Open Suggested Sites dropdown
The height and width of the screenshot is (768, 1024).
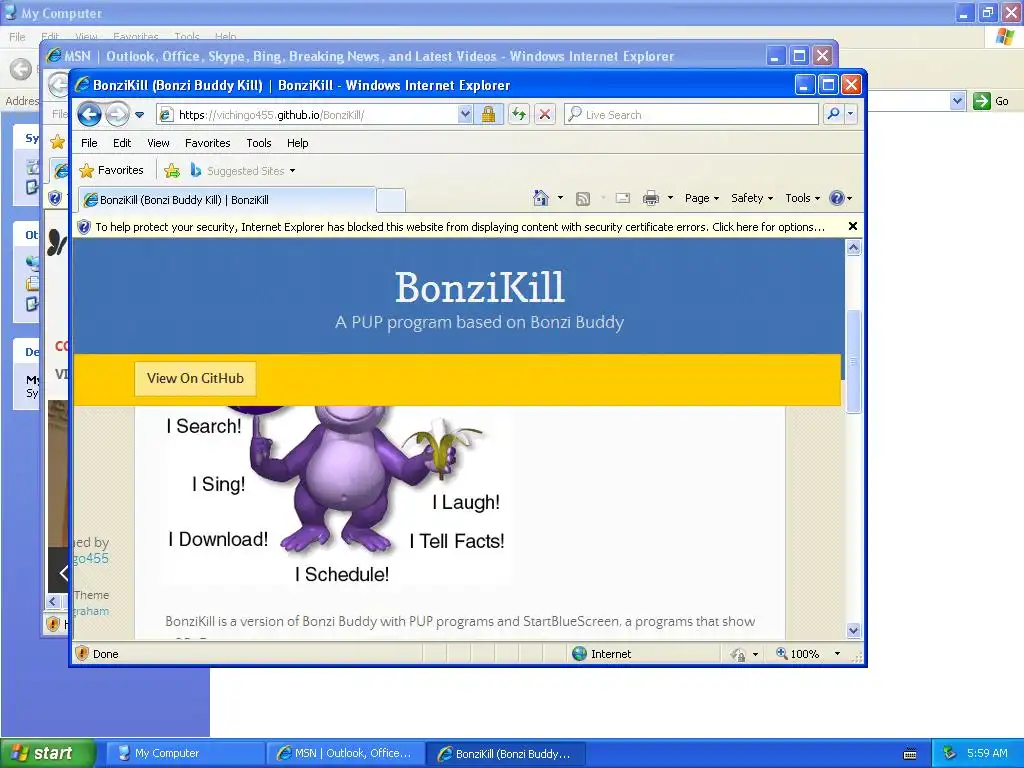(242, 170)
